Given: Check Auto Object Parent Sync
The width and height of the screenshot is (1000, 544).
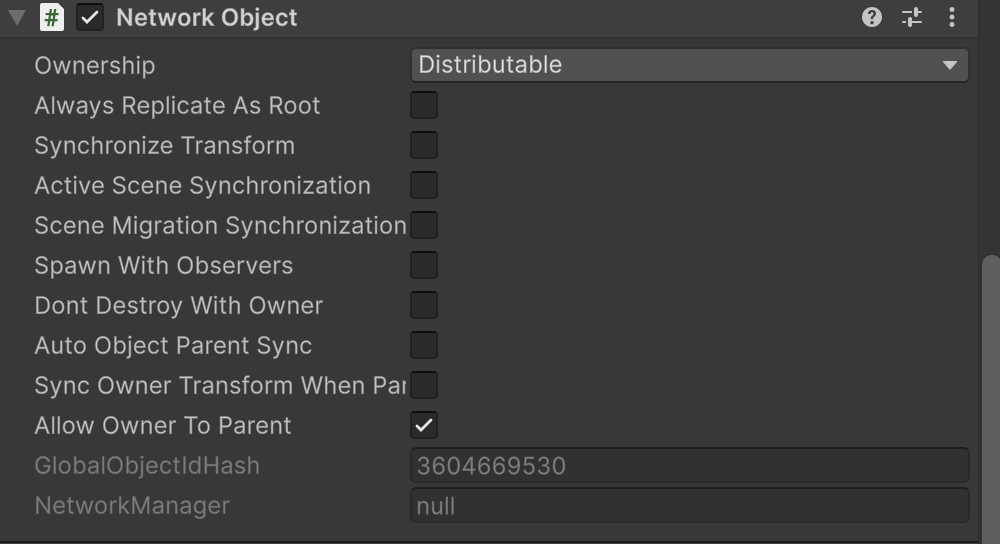Looking at the screenshot, I should (x=424, y=345).
